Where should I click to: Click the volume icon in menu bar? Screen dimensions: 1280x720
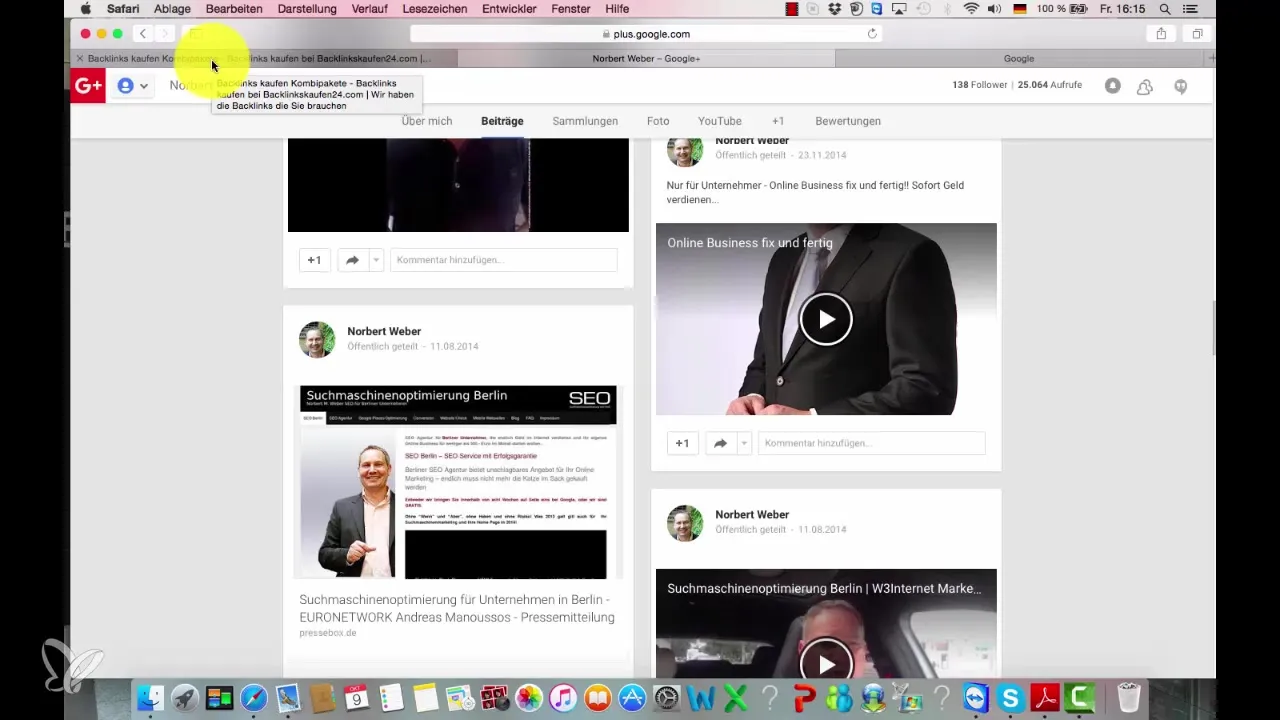click(995, 9)
